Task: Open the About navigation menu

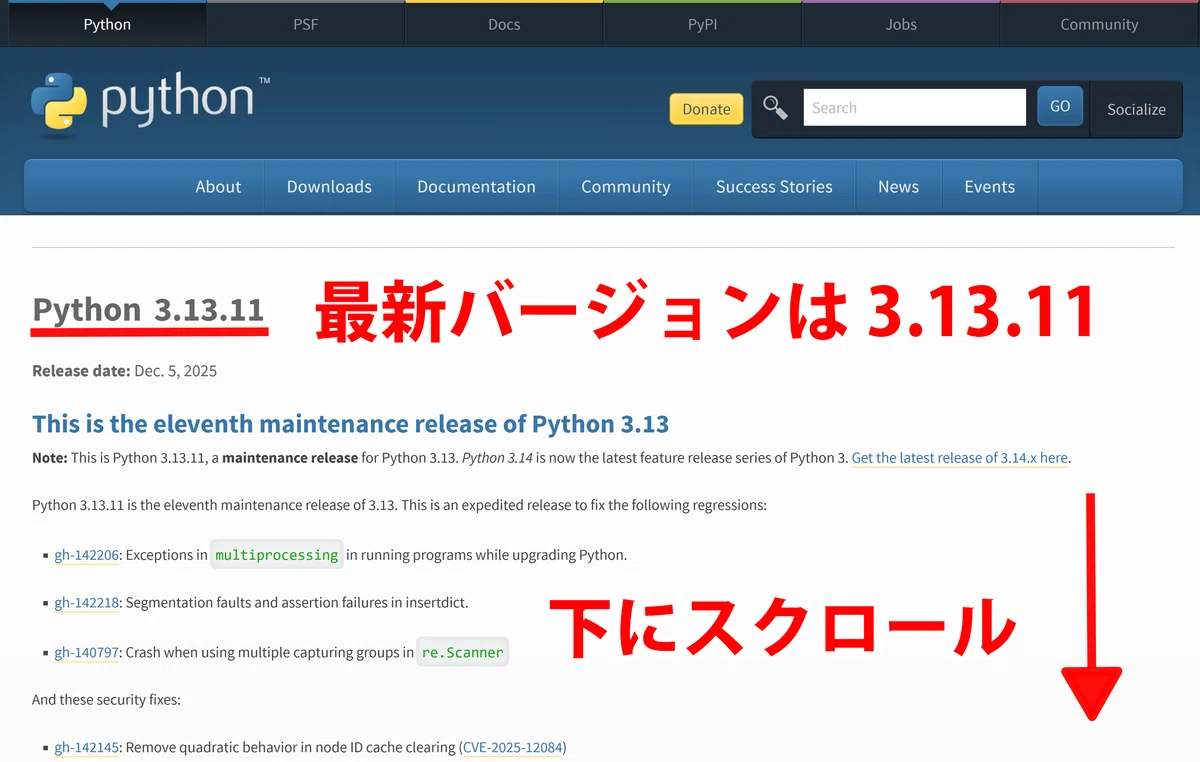Action: 218,186
